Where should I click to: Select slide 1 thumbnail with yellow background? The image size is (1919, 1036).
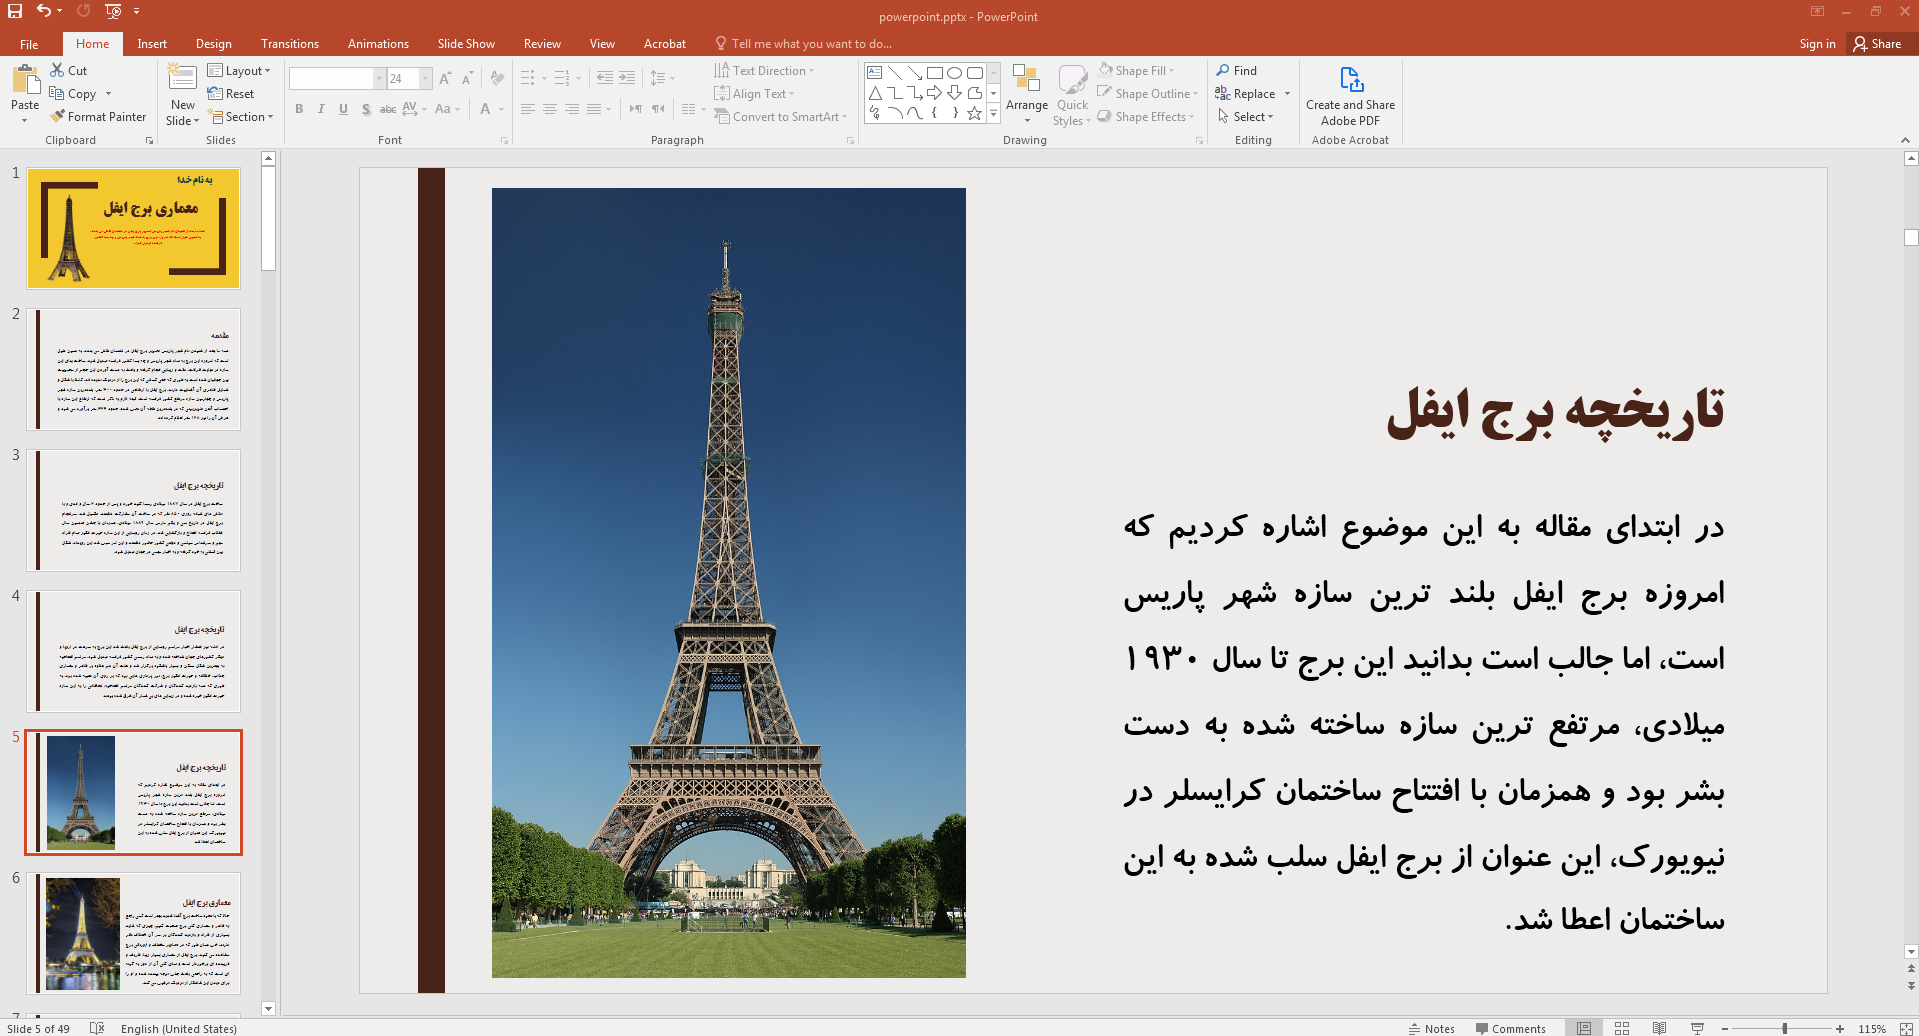click(133, 228)
